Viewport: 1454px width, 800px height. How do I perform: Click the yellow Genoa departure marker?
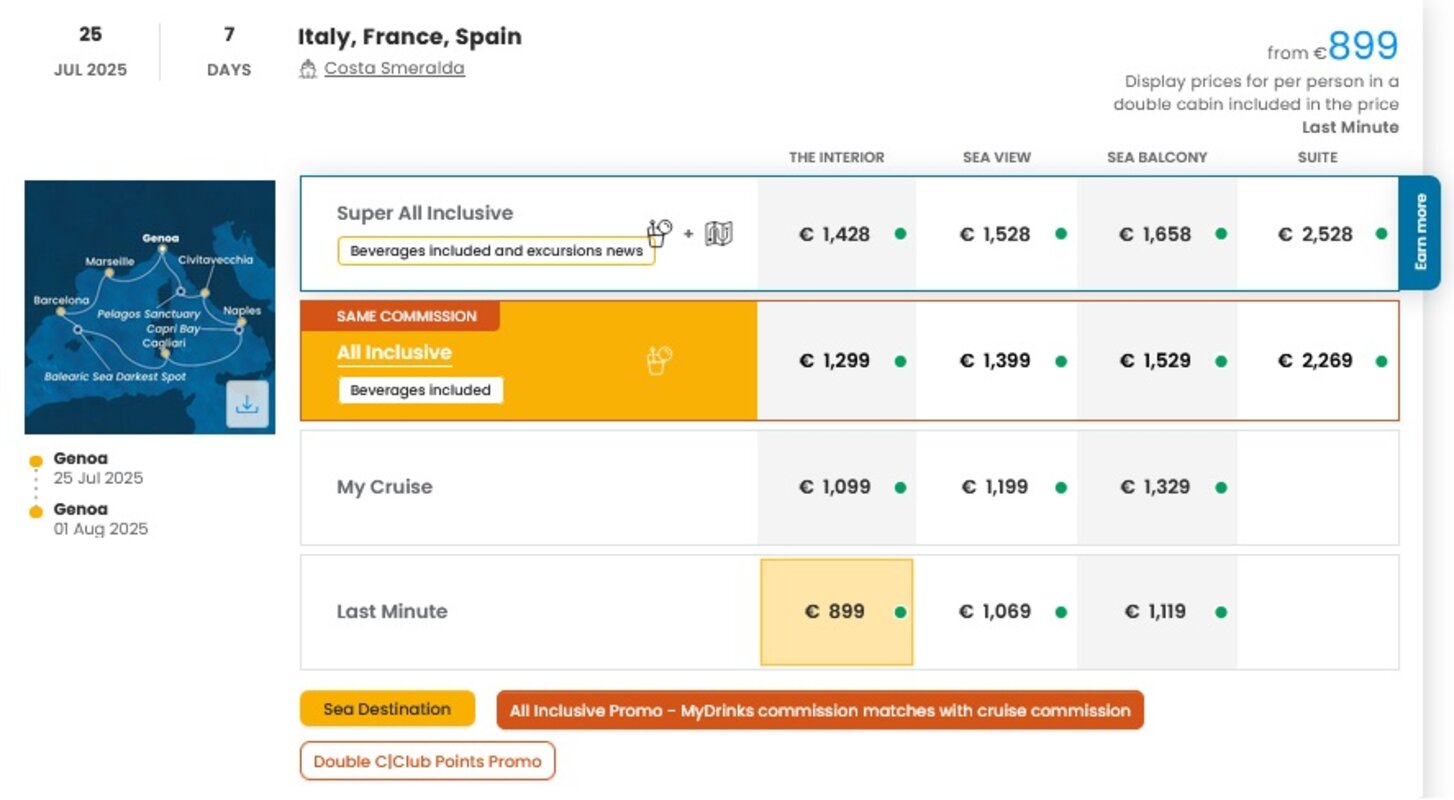36,461
